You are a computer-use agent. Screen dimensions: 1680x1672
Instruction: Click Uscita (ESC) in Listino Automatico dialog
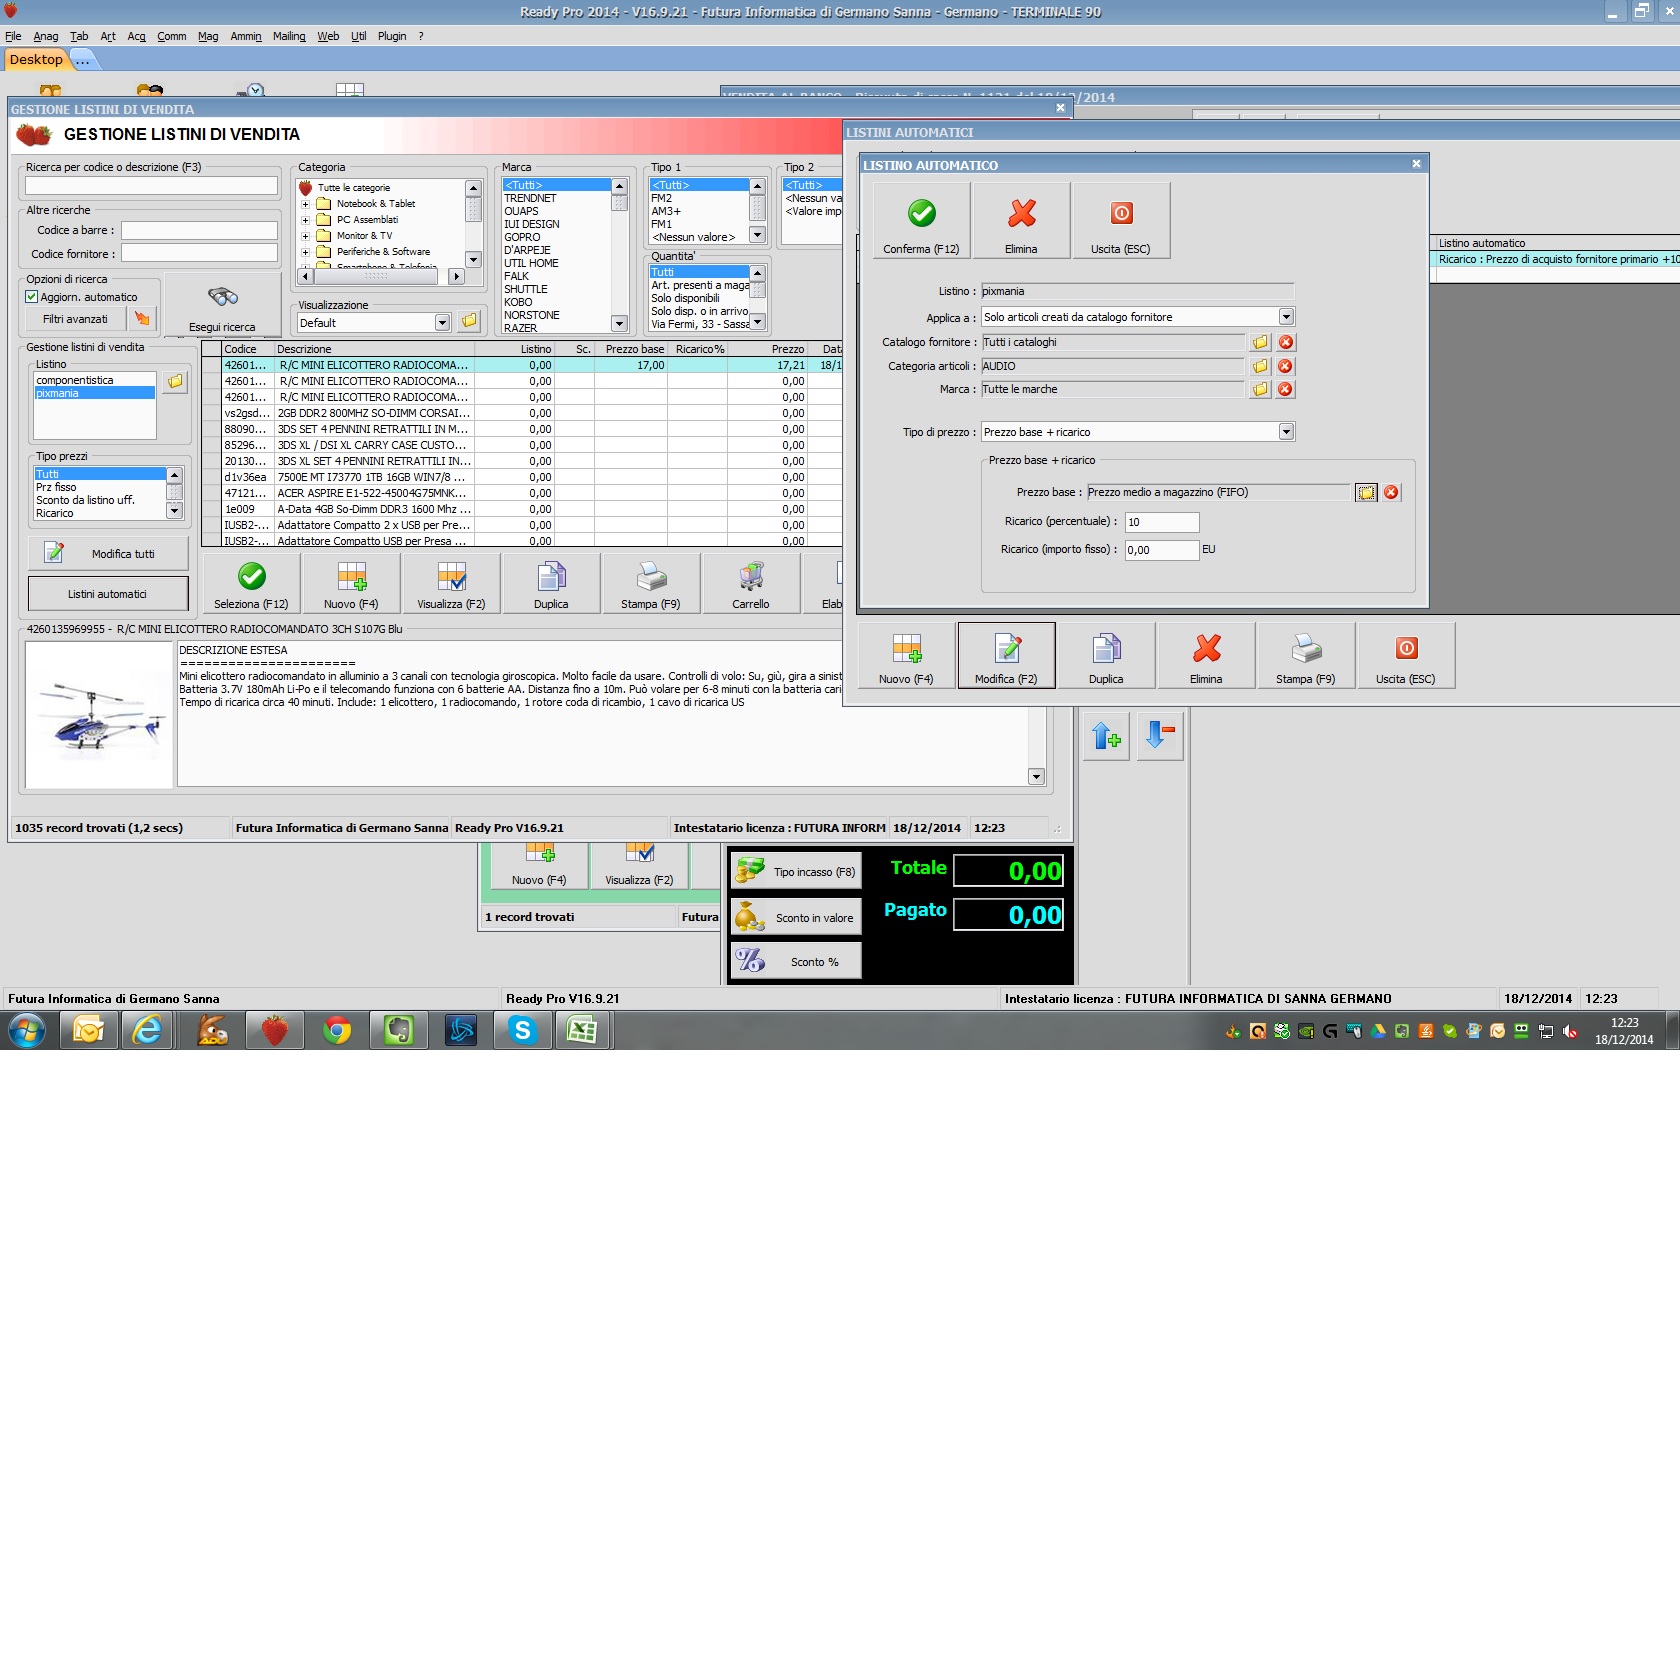point(1120,221)
